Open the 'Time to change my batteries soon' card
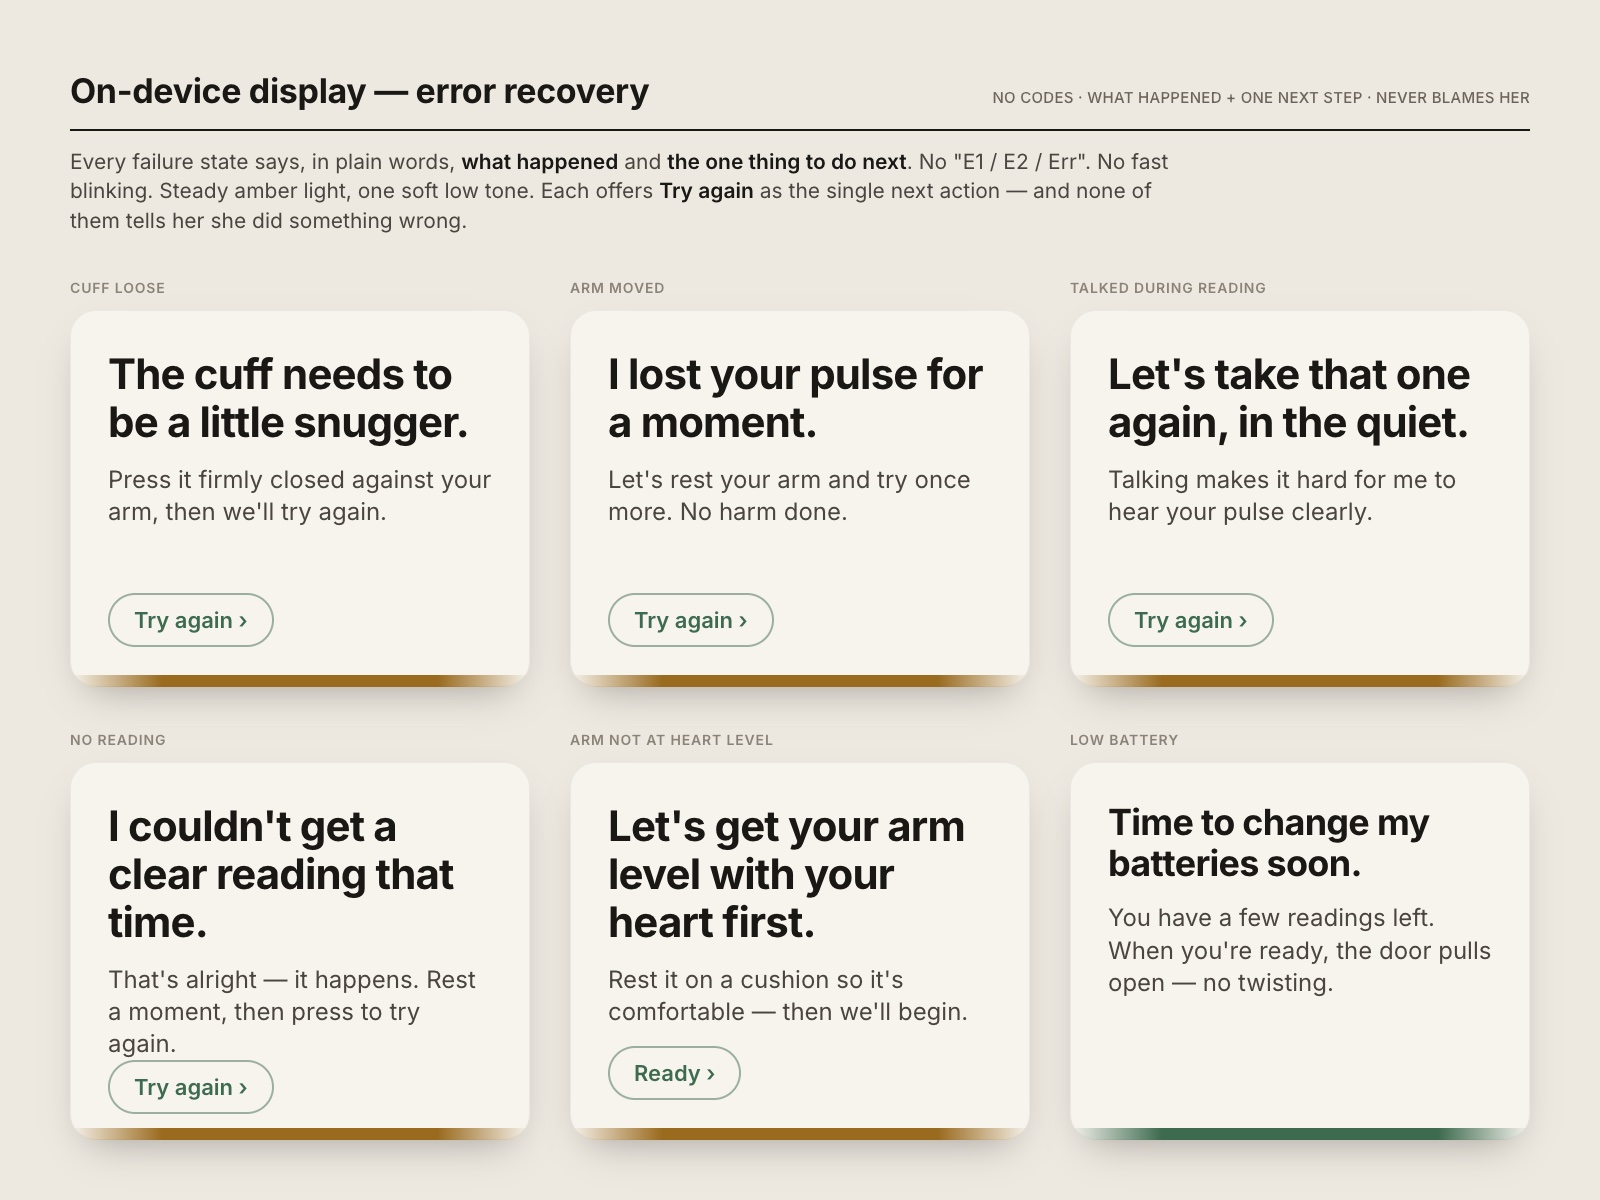The image size is (1600, 1200). coord(1300,951)
